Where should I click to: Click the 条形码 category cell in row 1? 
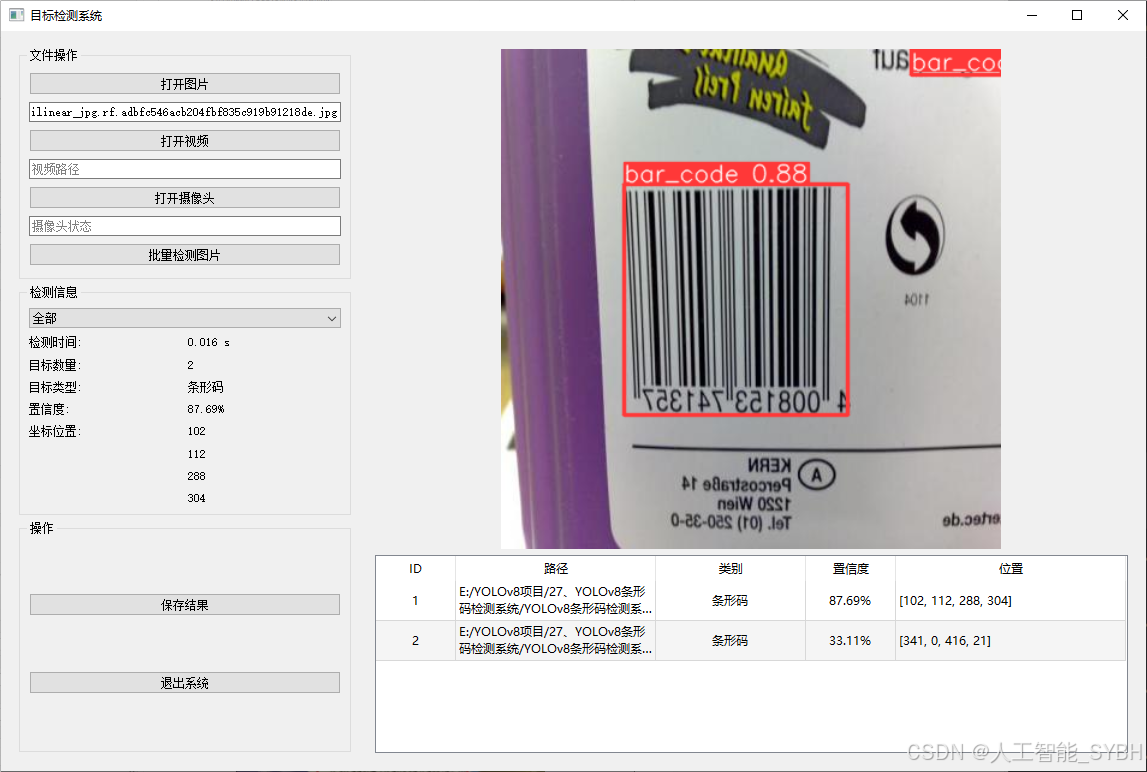click(730, 600)
